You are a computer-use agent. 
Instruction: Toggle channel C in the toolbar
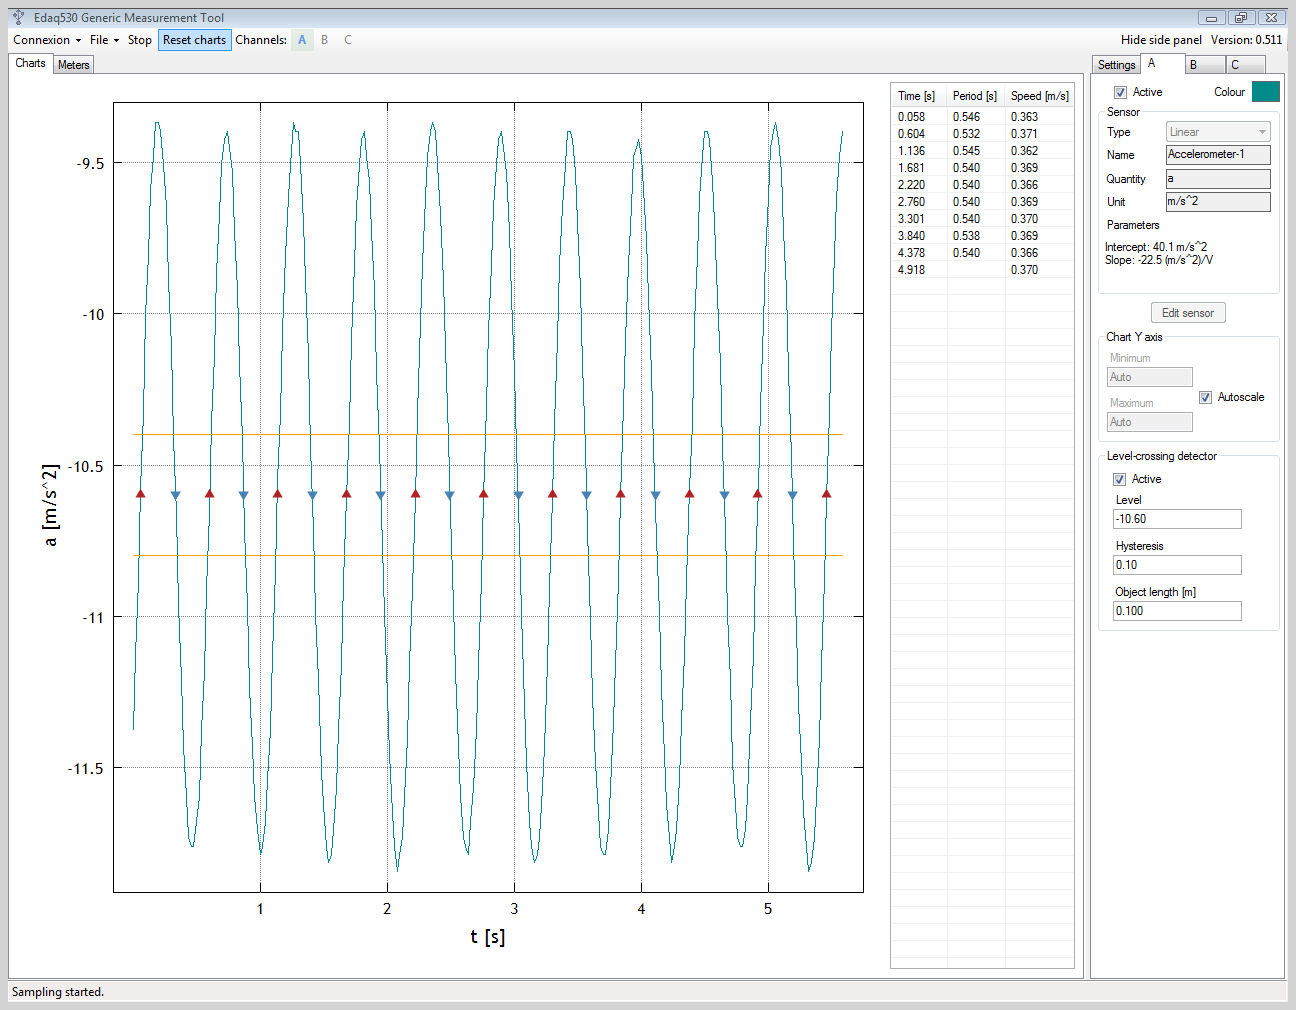coord(348,40)
